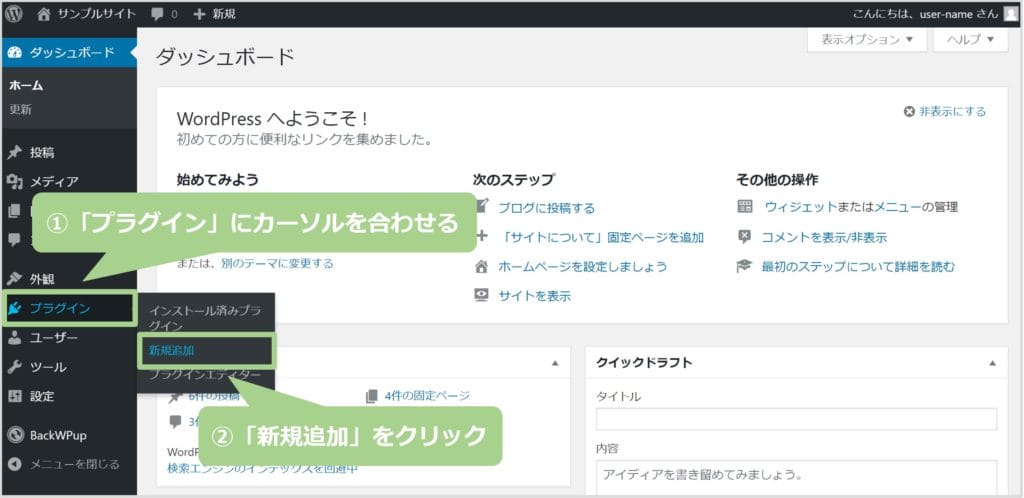Click 「サイトについて」固定ページを追加 link
The image size is (1024, 498).
[601, 238]
